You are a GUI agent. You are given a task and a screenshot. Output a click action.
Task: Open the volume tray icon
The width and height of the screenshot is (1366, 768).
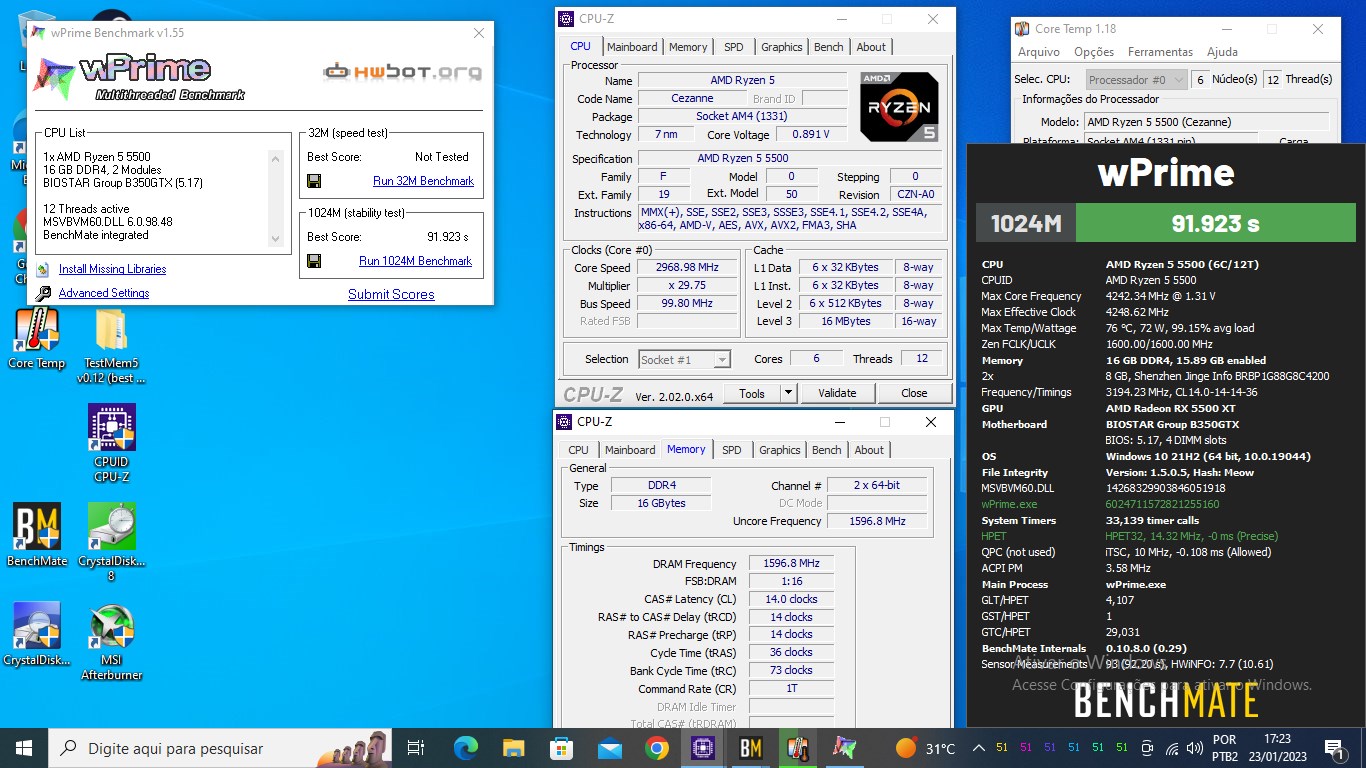click(x=1195, y=748)
